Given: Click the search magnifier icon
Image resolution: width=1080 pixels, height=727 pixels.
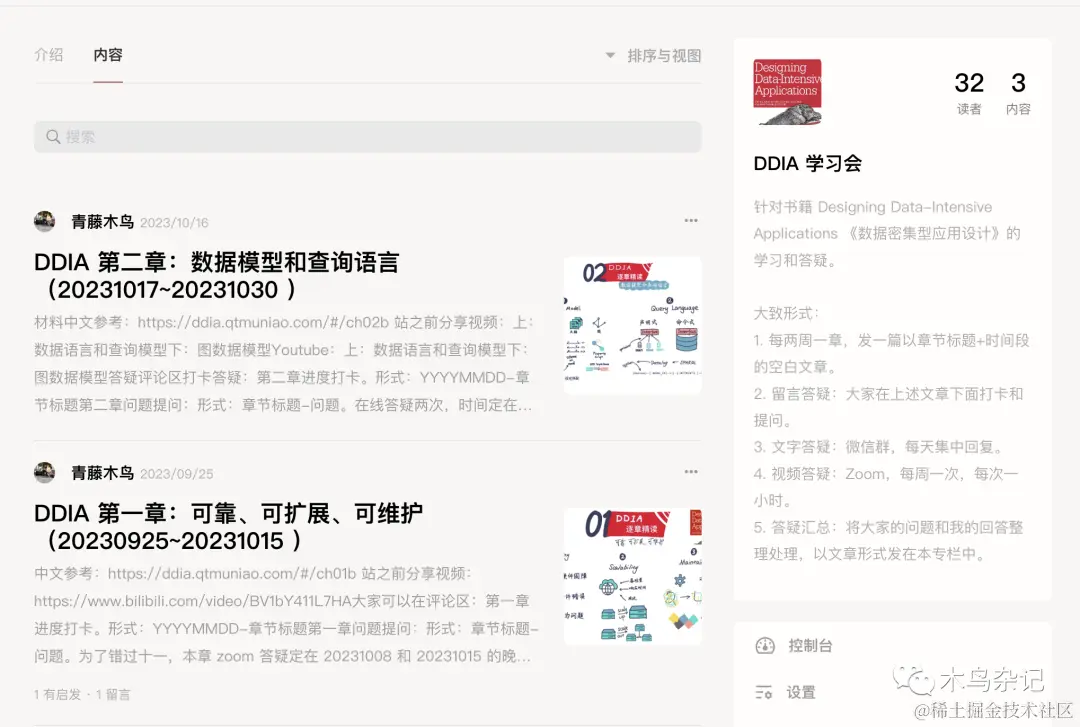Looking at the screenshot, I should coord(52,136).
